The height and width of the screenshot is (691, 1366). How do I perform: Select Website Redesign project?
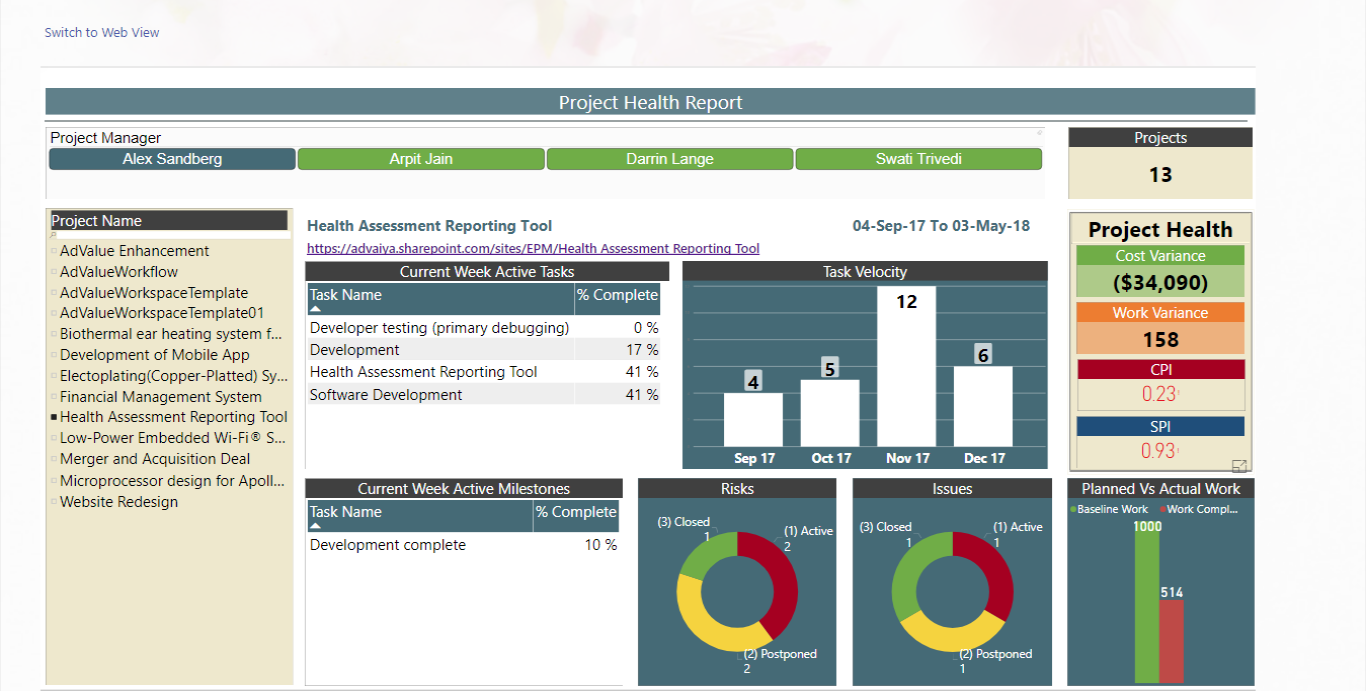[x=119, y=502]
